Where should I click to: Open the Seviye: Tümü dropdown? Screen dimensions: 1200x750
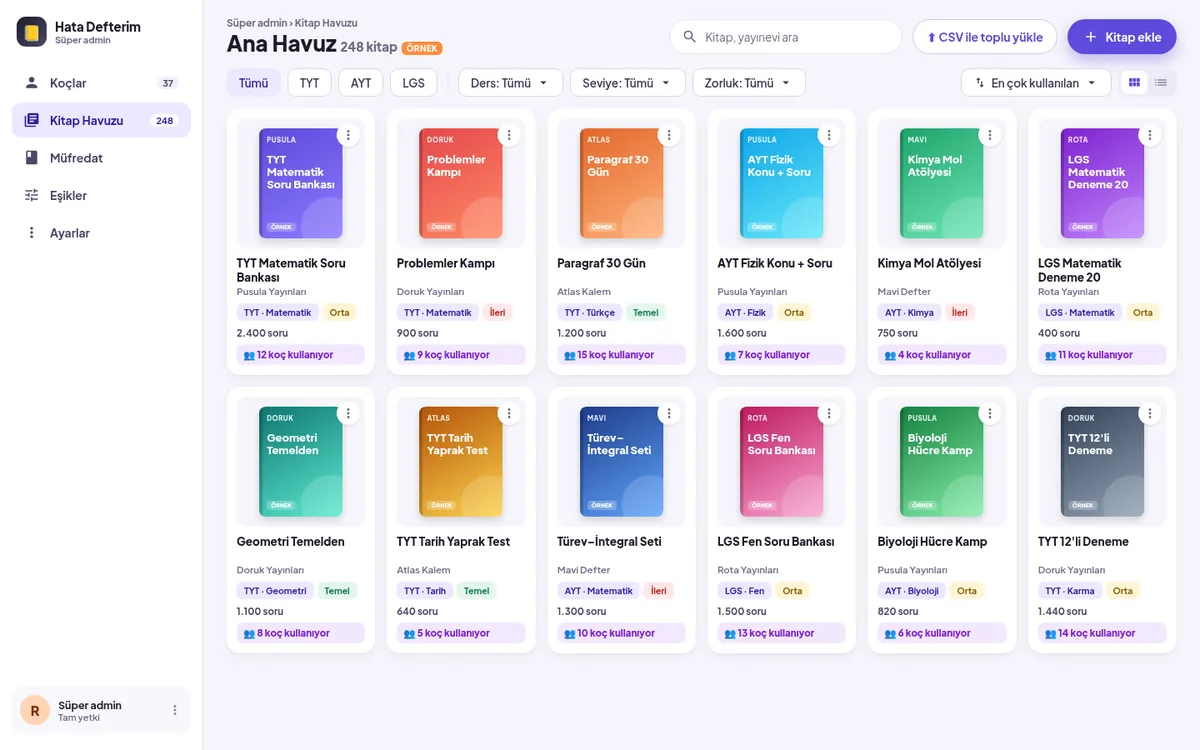[x=628, y=83]
